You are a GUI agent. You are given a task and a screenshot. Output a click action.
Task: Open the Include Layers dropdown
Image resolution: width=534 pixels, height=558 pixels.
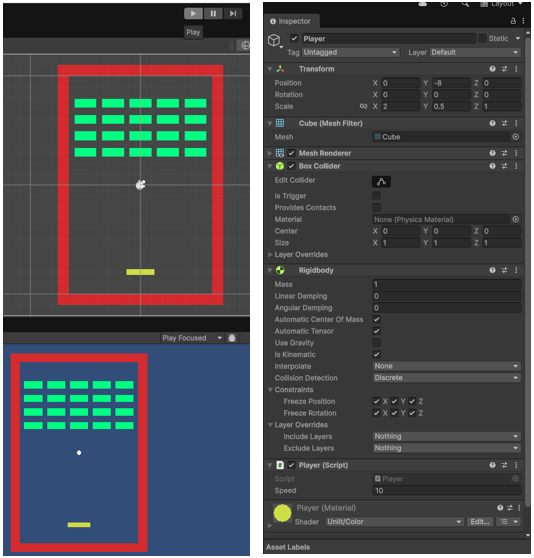pos(446,436)
